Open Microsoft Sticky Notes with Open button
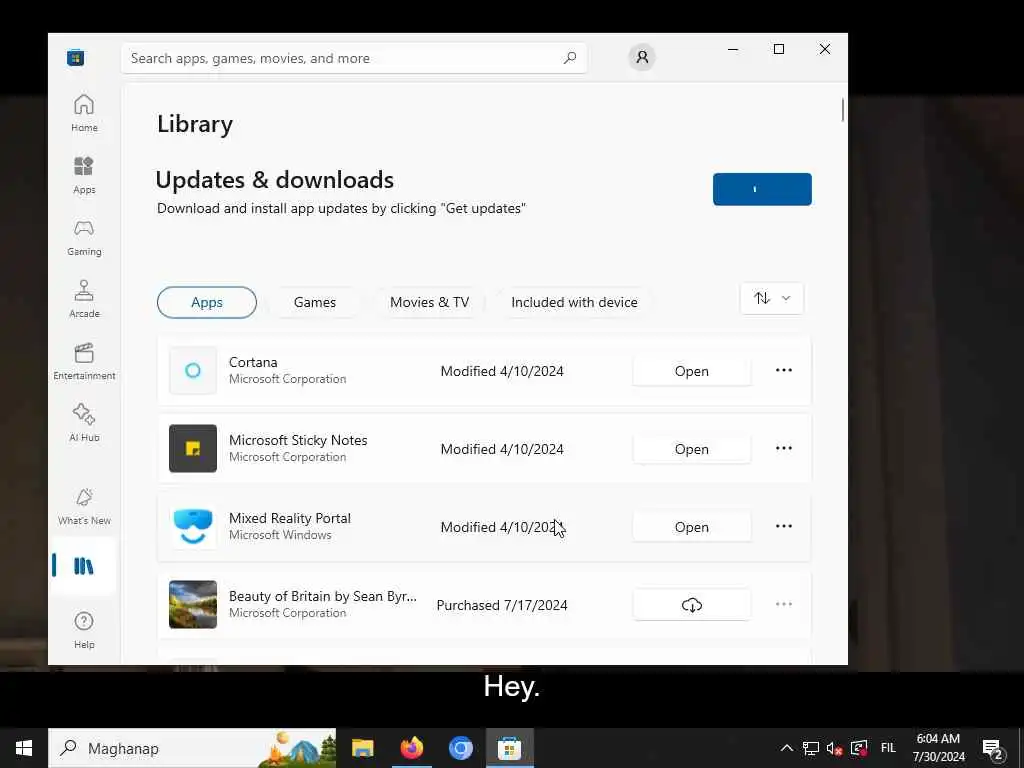Screen dimensions: 1024x768 [x=692, y=449]
